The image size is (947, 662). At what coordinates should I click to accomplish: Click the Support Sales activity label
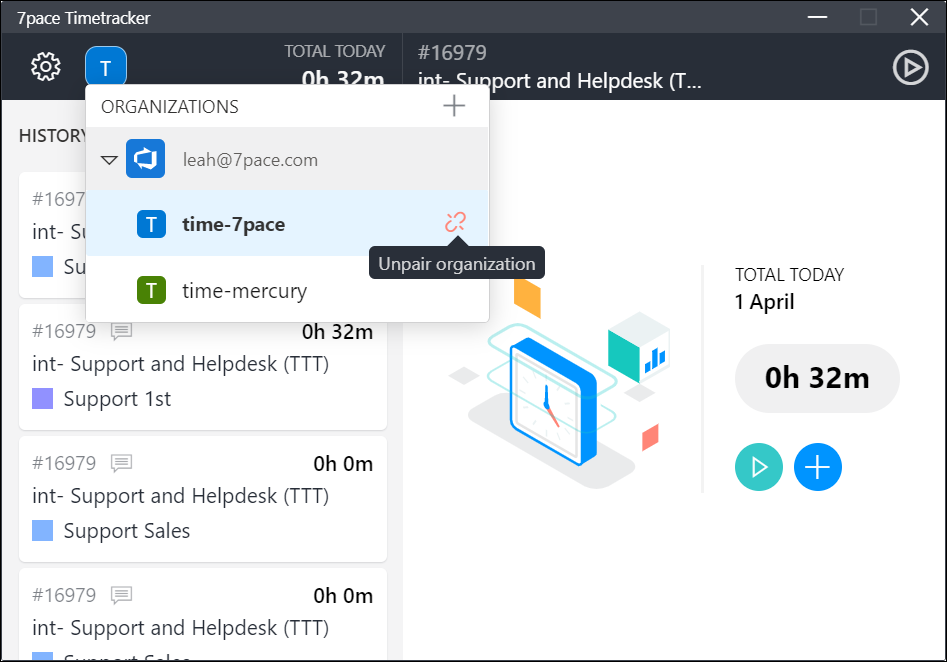127,531
